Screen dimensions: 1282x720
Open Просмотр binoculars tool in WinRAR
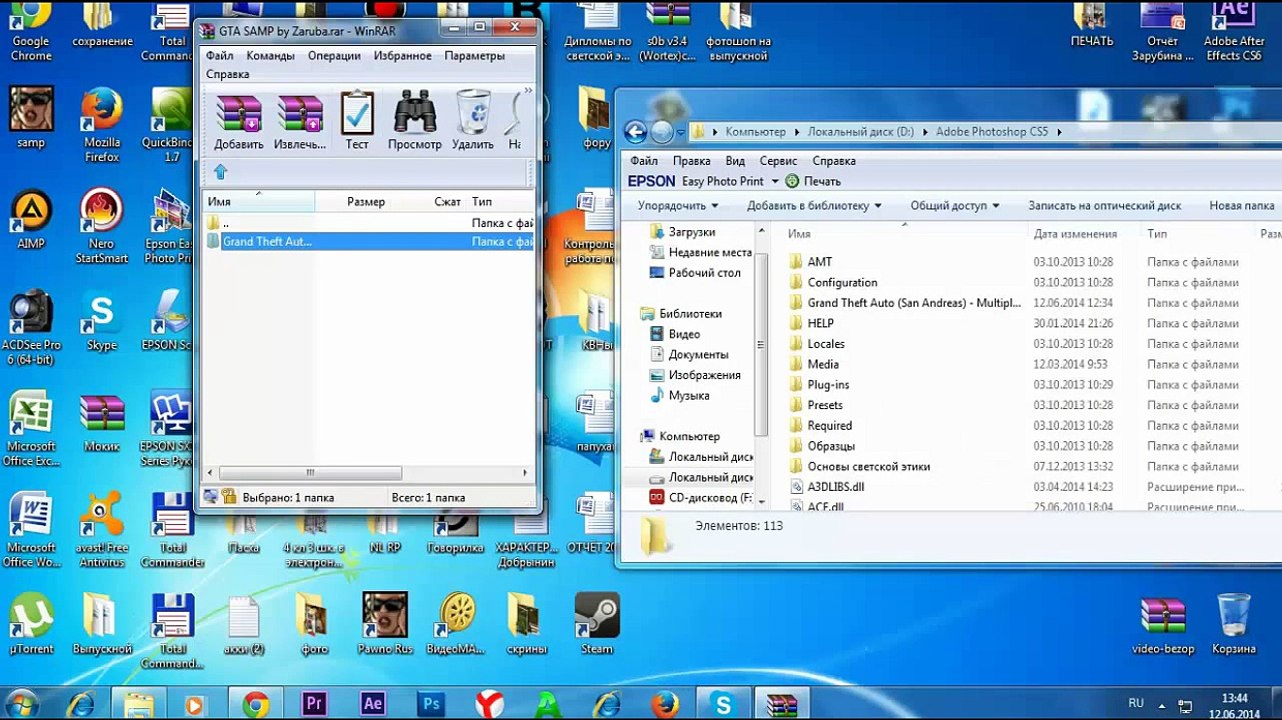coord(415,121)
